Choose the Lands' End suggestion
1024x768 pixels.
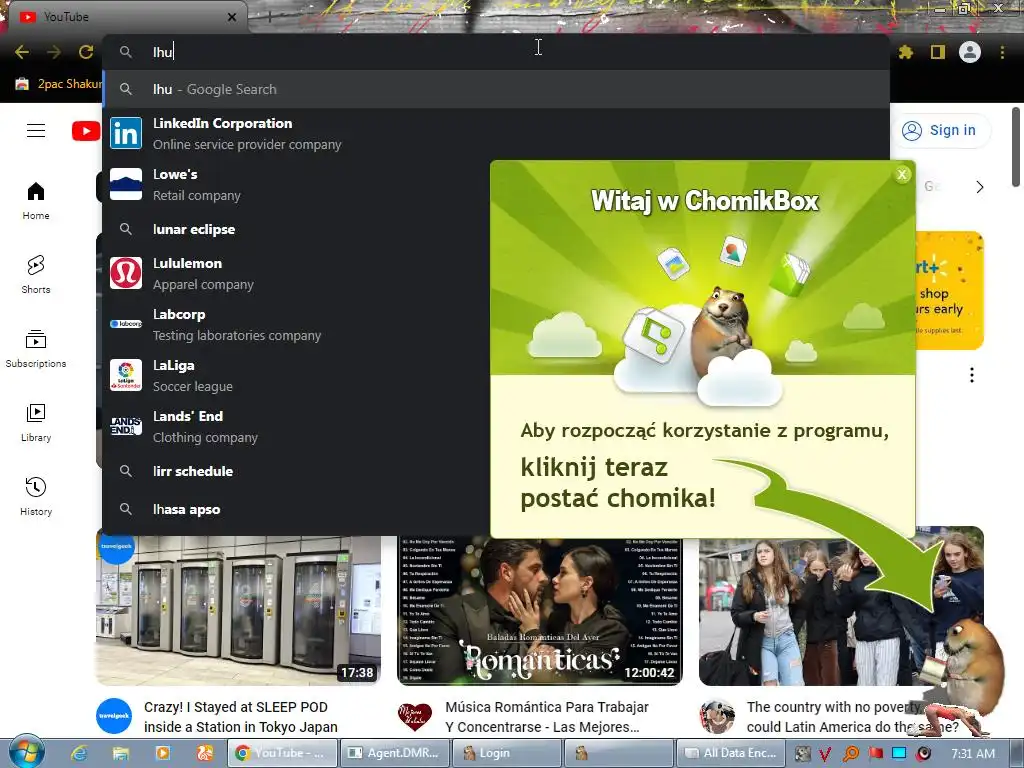tap(297, 426)
